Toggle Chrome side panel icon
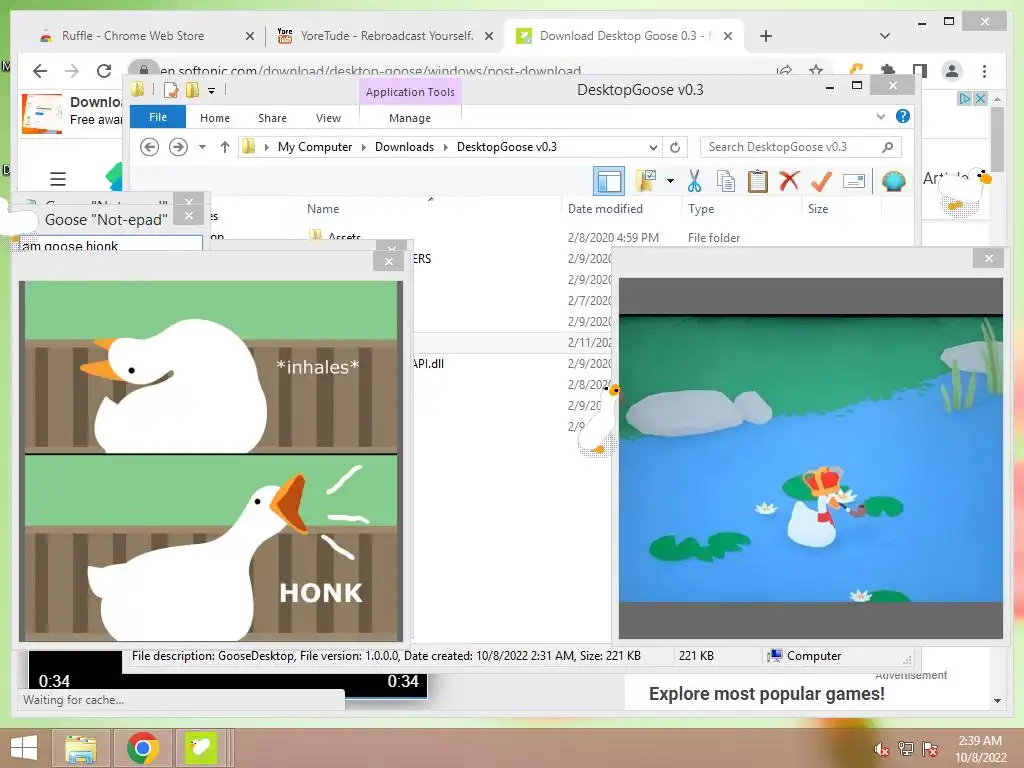1024x768 pixels. pos(920,71)
